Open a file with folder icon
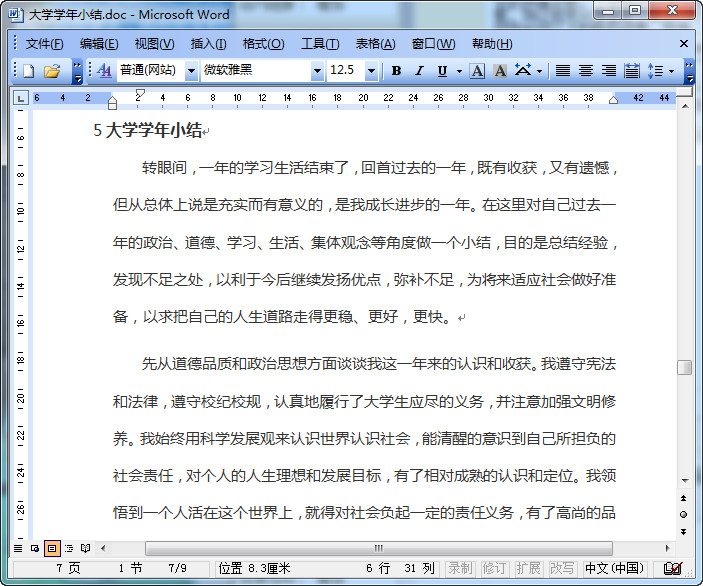Screen dimensions: 703x586 click(x=52, y=71)
